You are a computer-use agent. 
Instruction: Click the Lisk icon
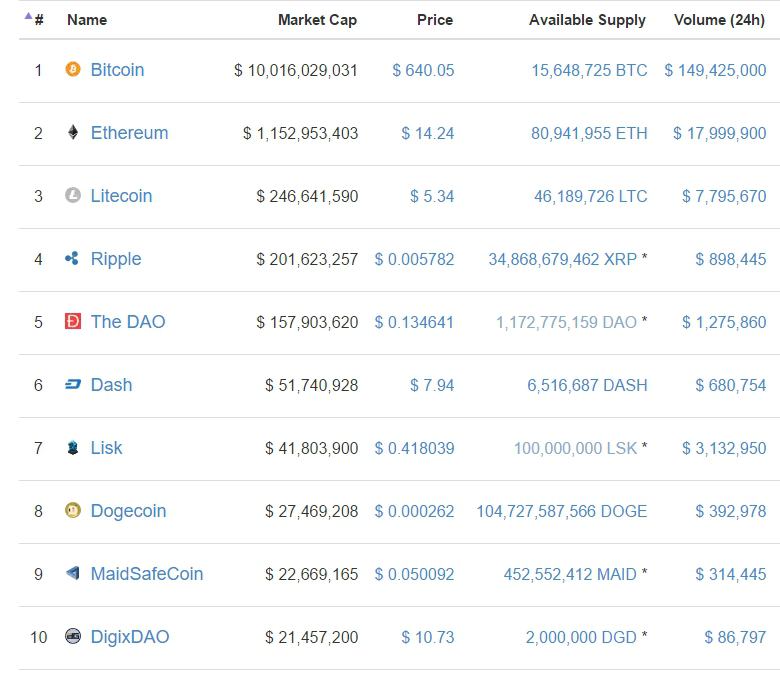(x=72, y=447)
